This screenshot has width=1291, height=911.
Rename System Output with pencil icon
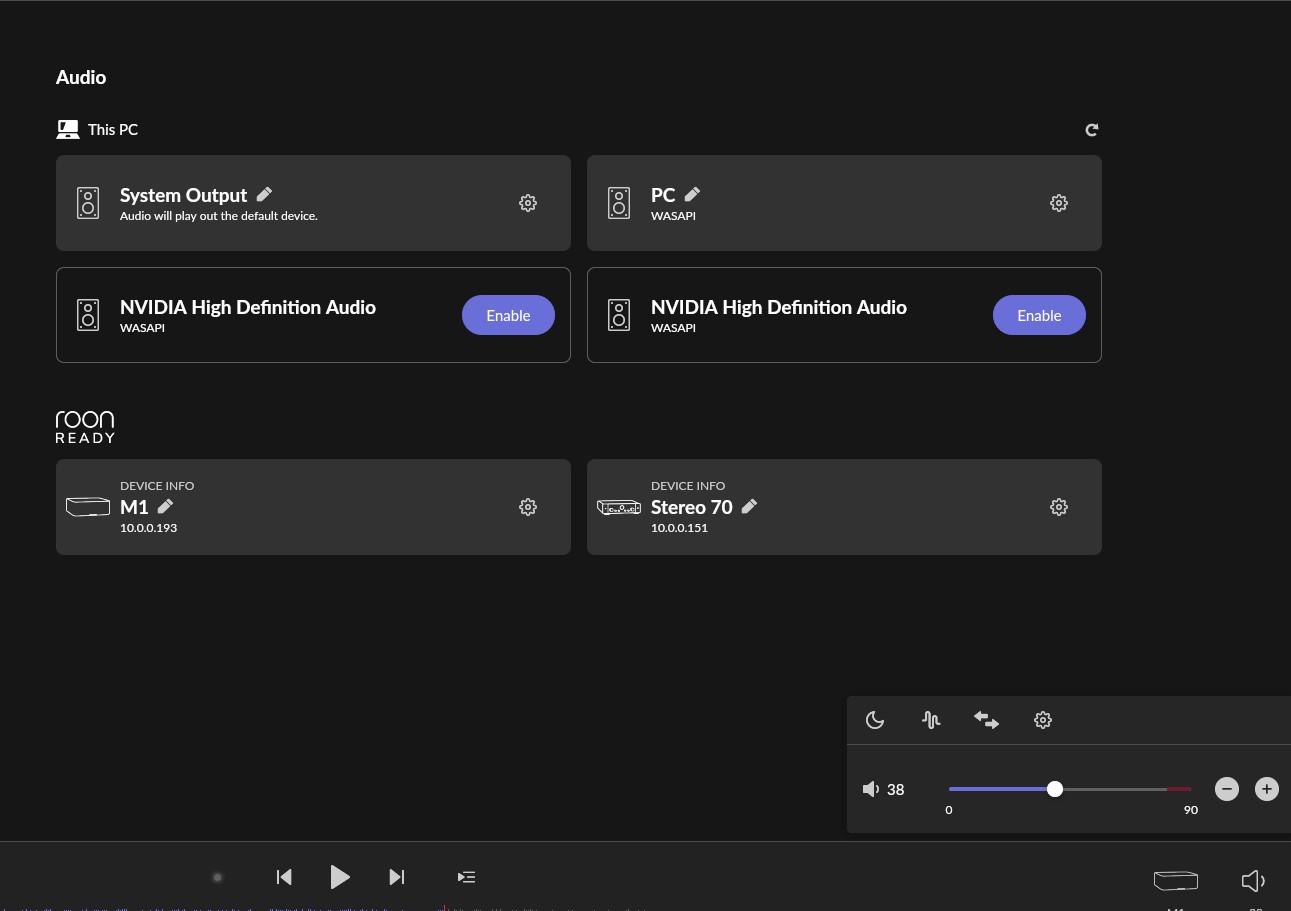[264, 194]
